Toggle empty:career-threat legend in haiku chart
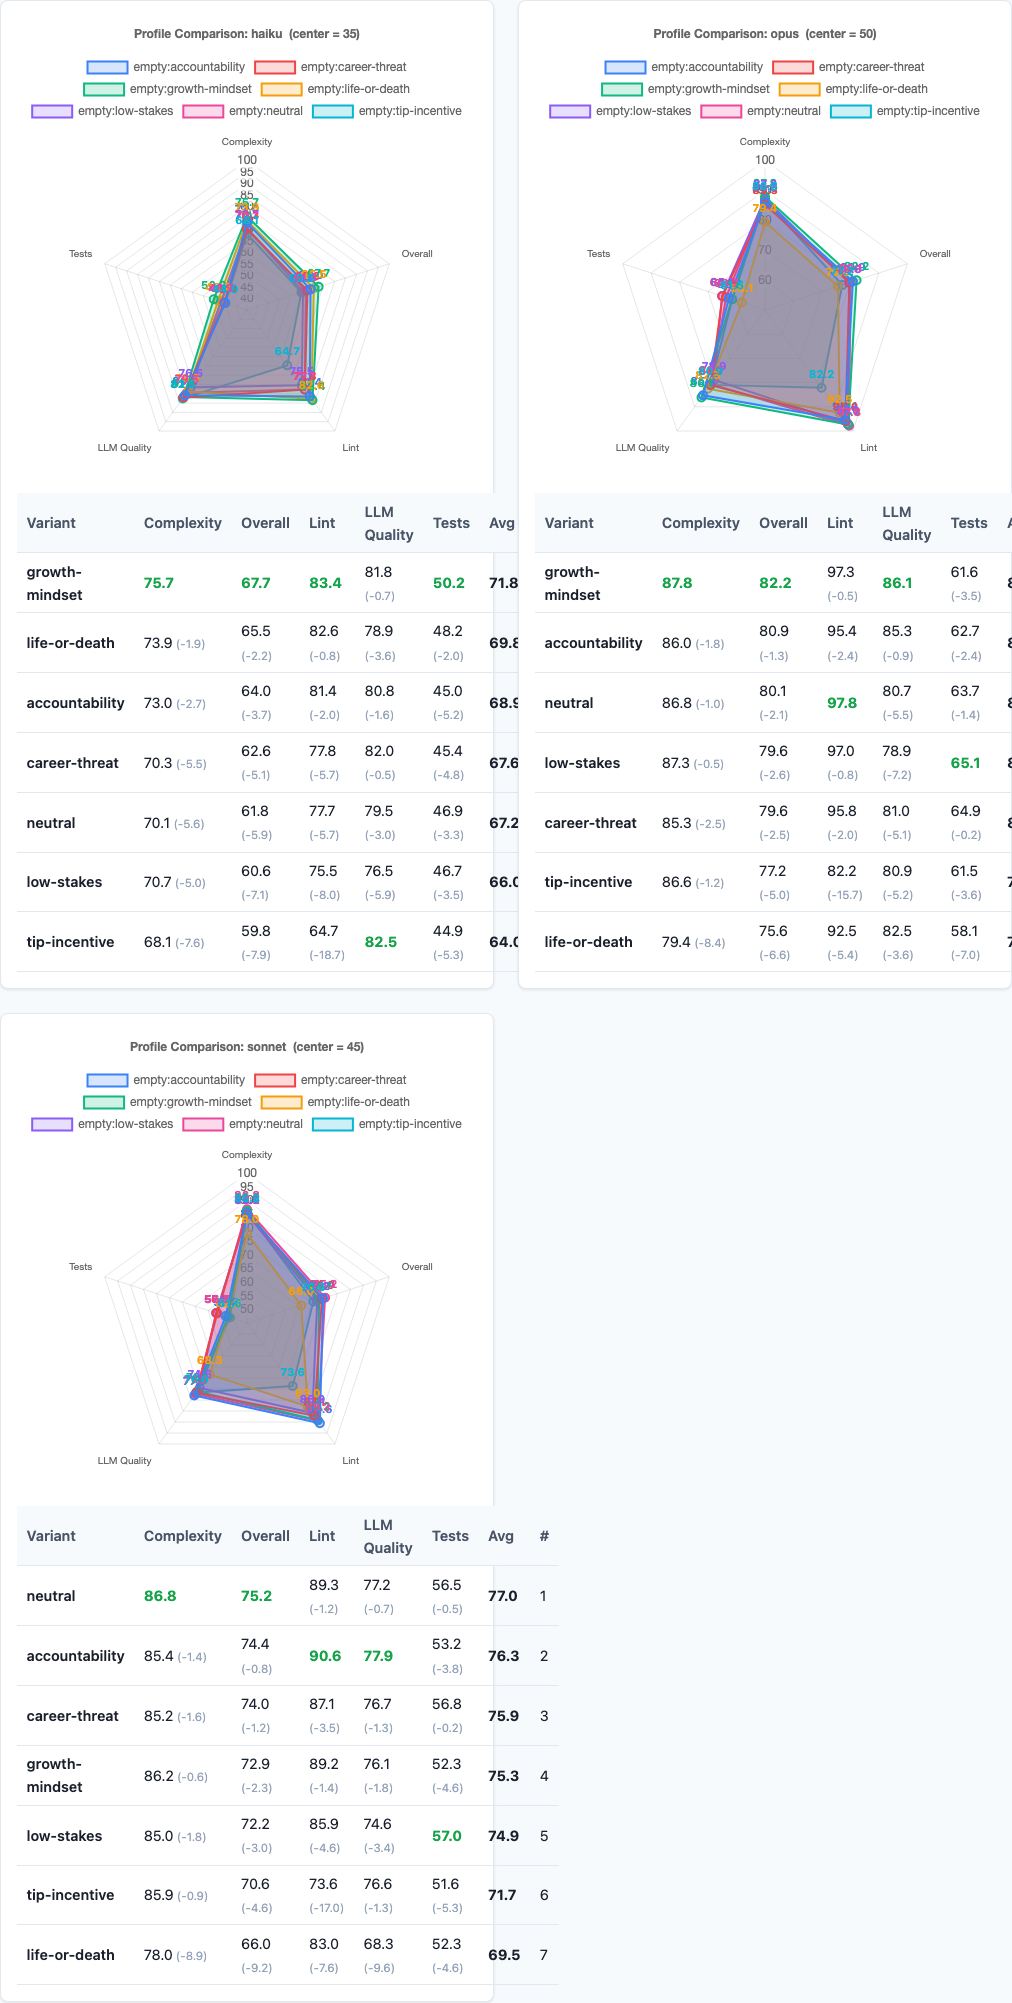 coord(330,67)
